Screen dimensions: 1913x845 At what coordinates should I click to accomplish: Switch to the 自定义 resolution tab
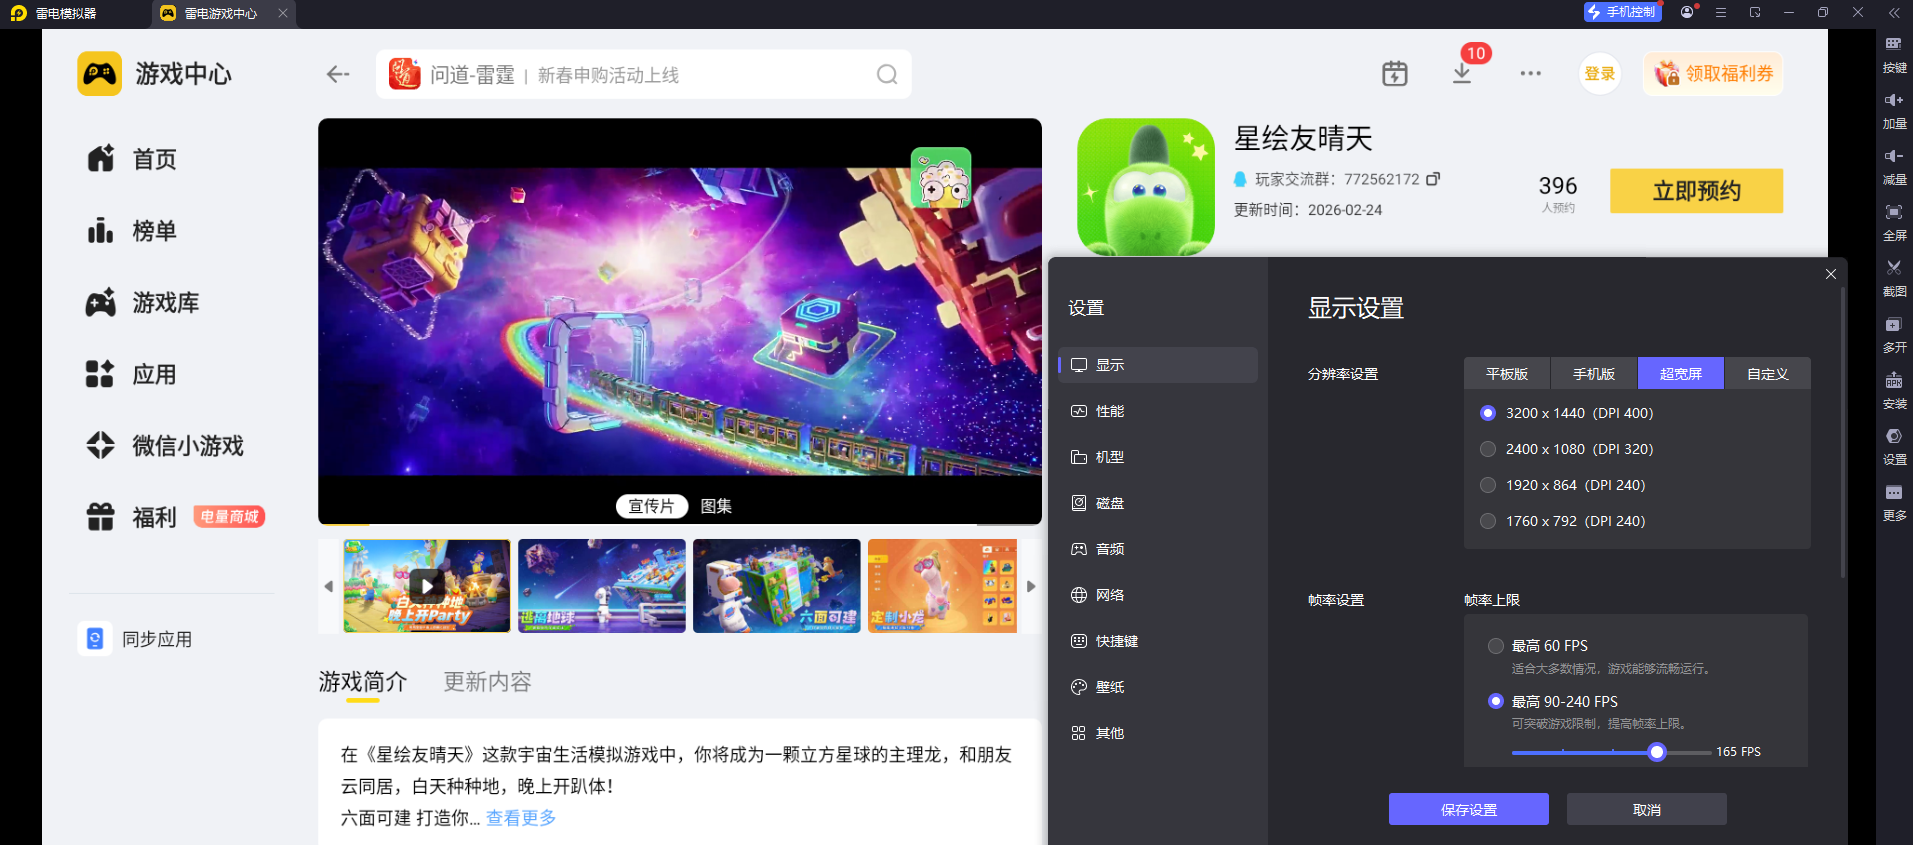[1768, 373]
